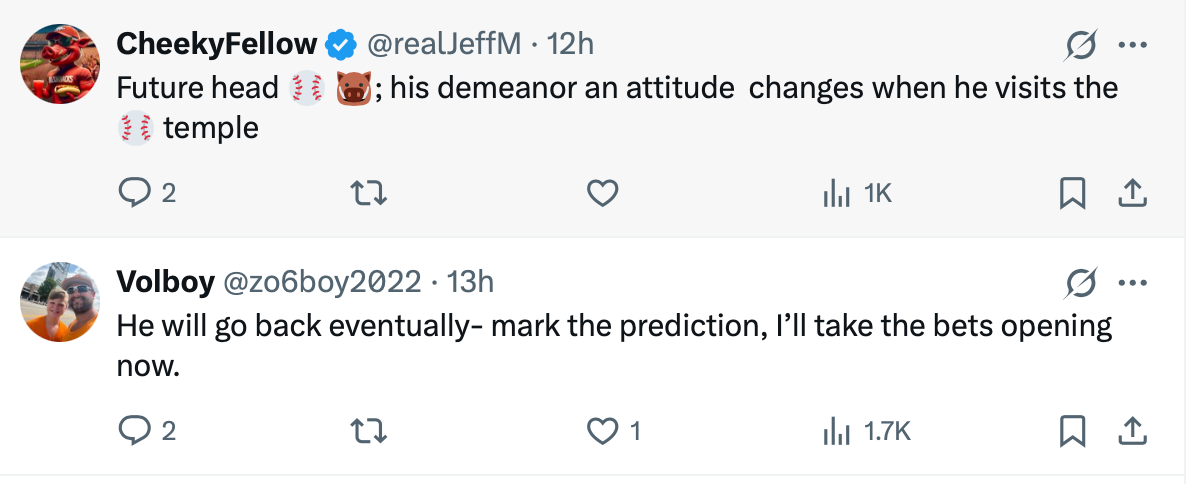Open the Volboy display name link

[x=166, y=282]
